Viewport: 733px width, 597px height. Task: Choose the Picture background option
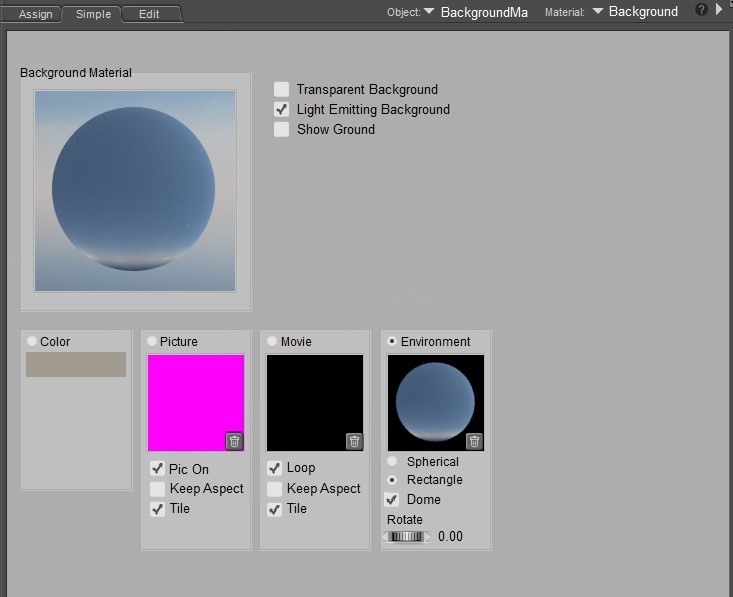152,341
